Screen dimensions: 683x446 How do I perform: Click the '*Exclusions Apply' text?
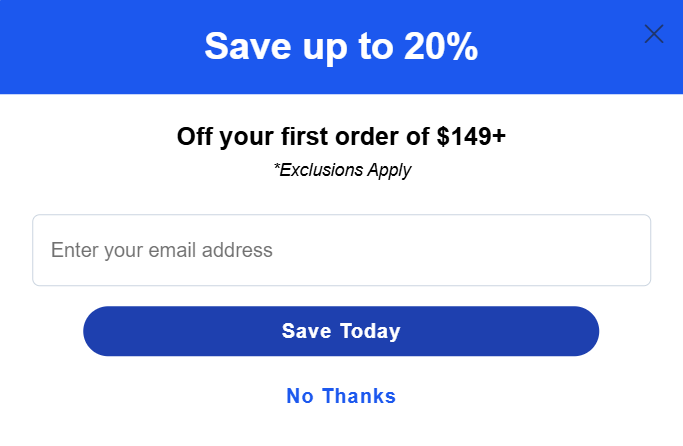click(x=342, y=170)
